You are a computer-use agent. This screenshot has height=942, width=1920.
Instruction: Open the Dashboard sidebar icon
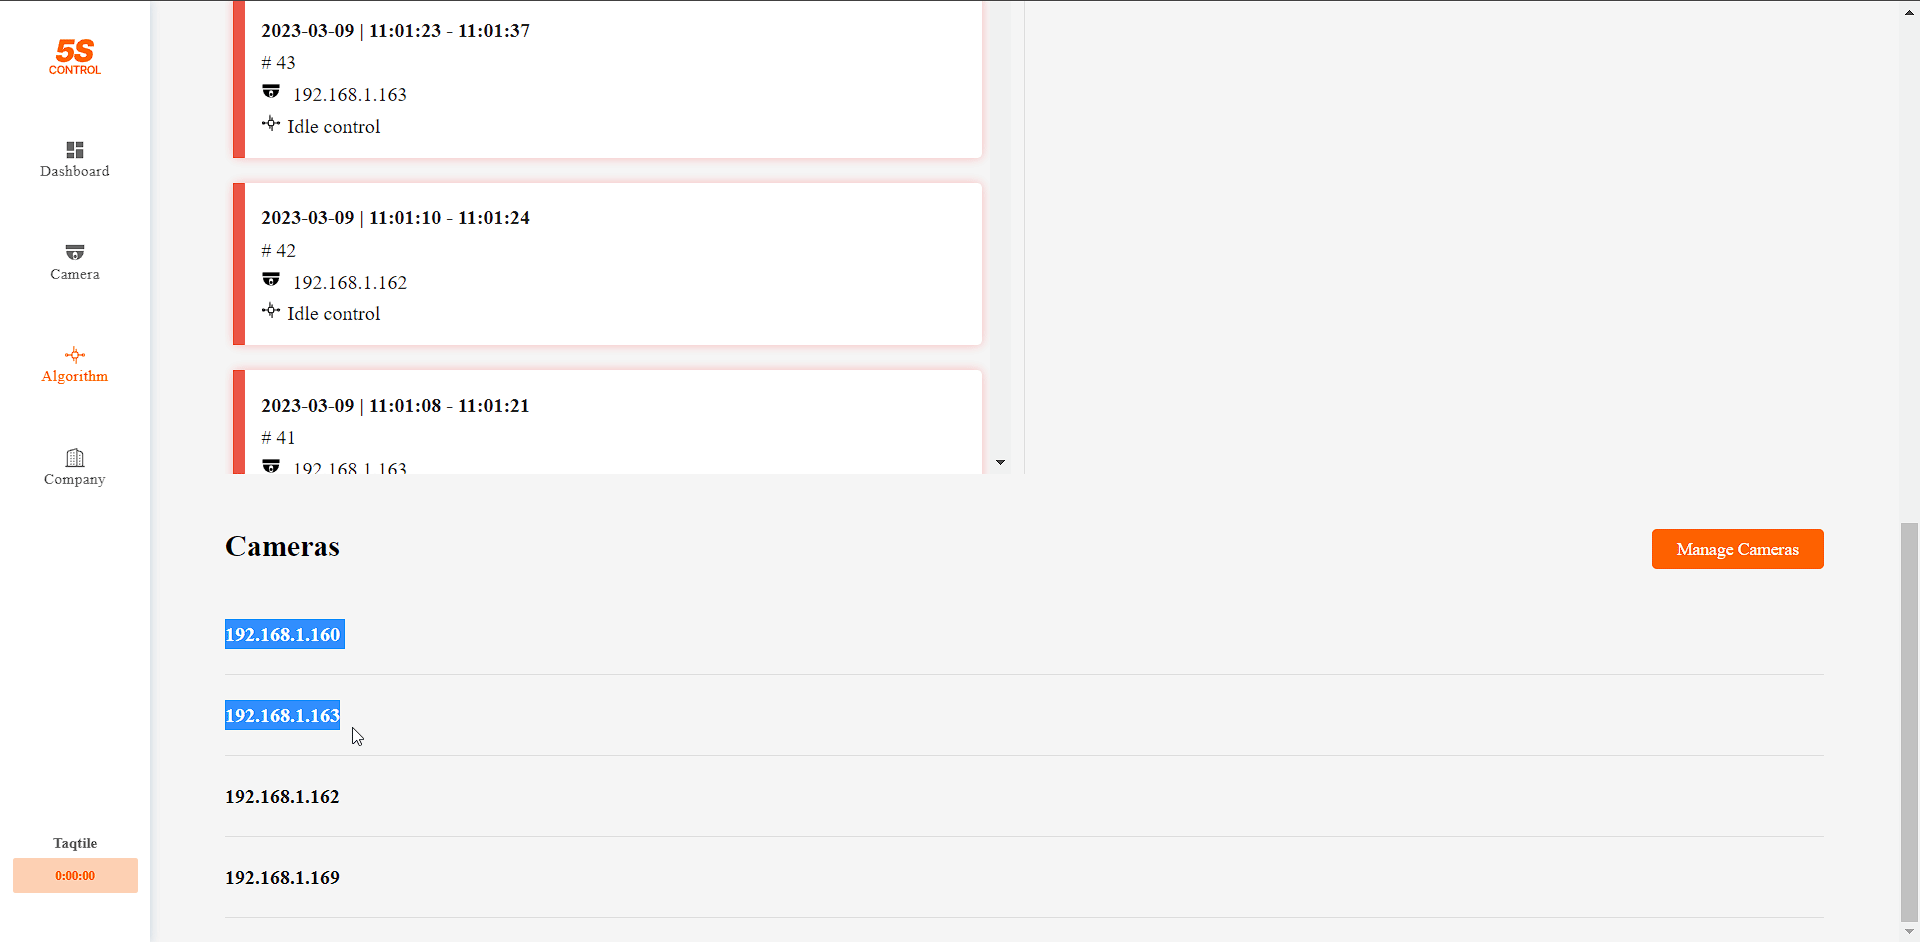tap(75, 150)
